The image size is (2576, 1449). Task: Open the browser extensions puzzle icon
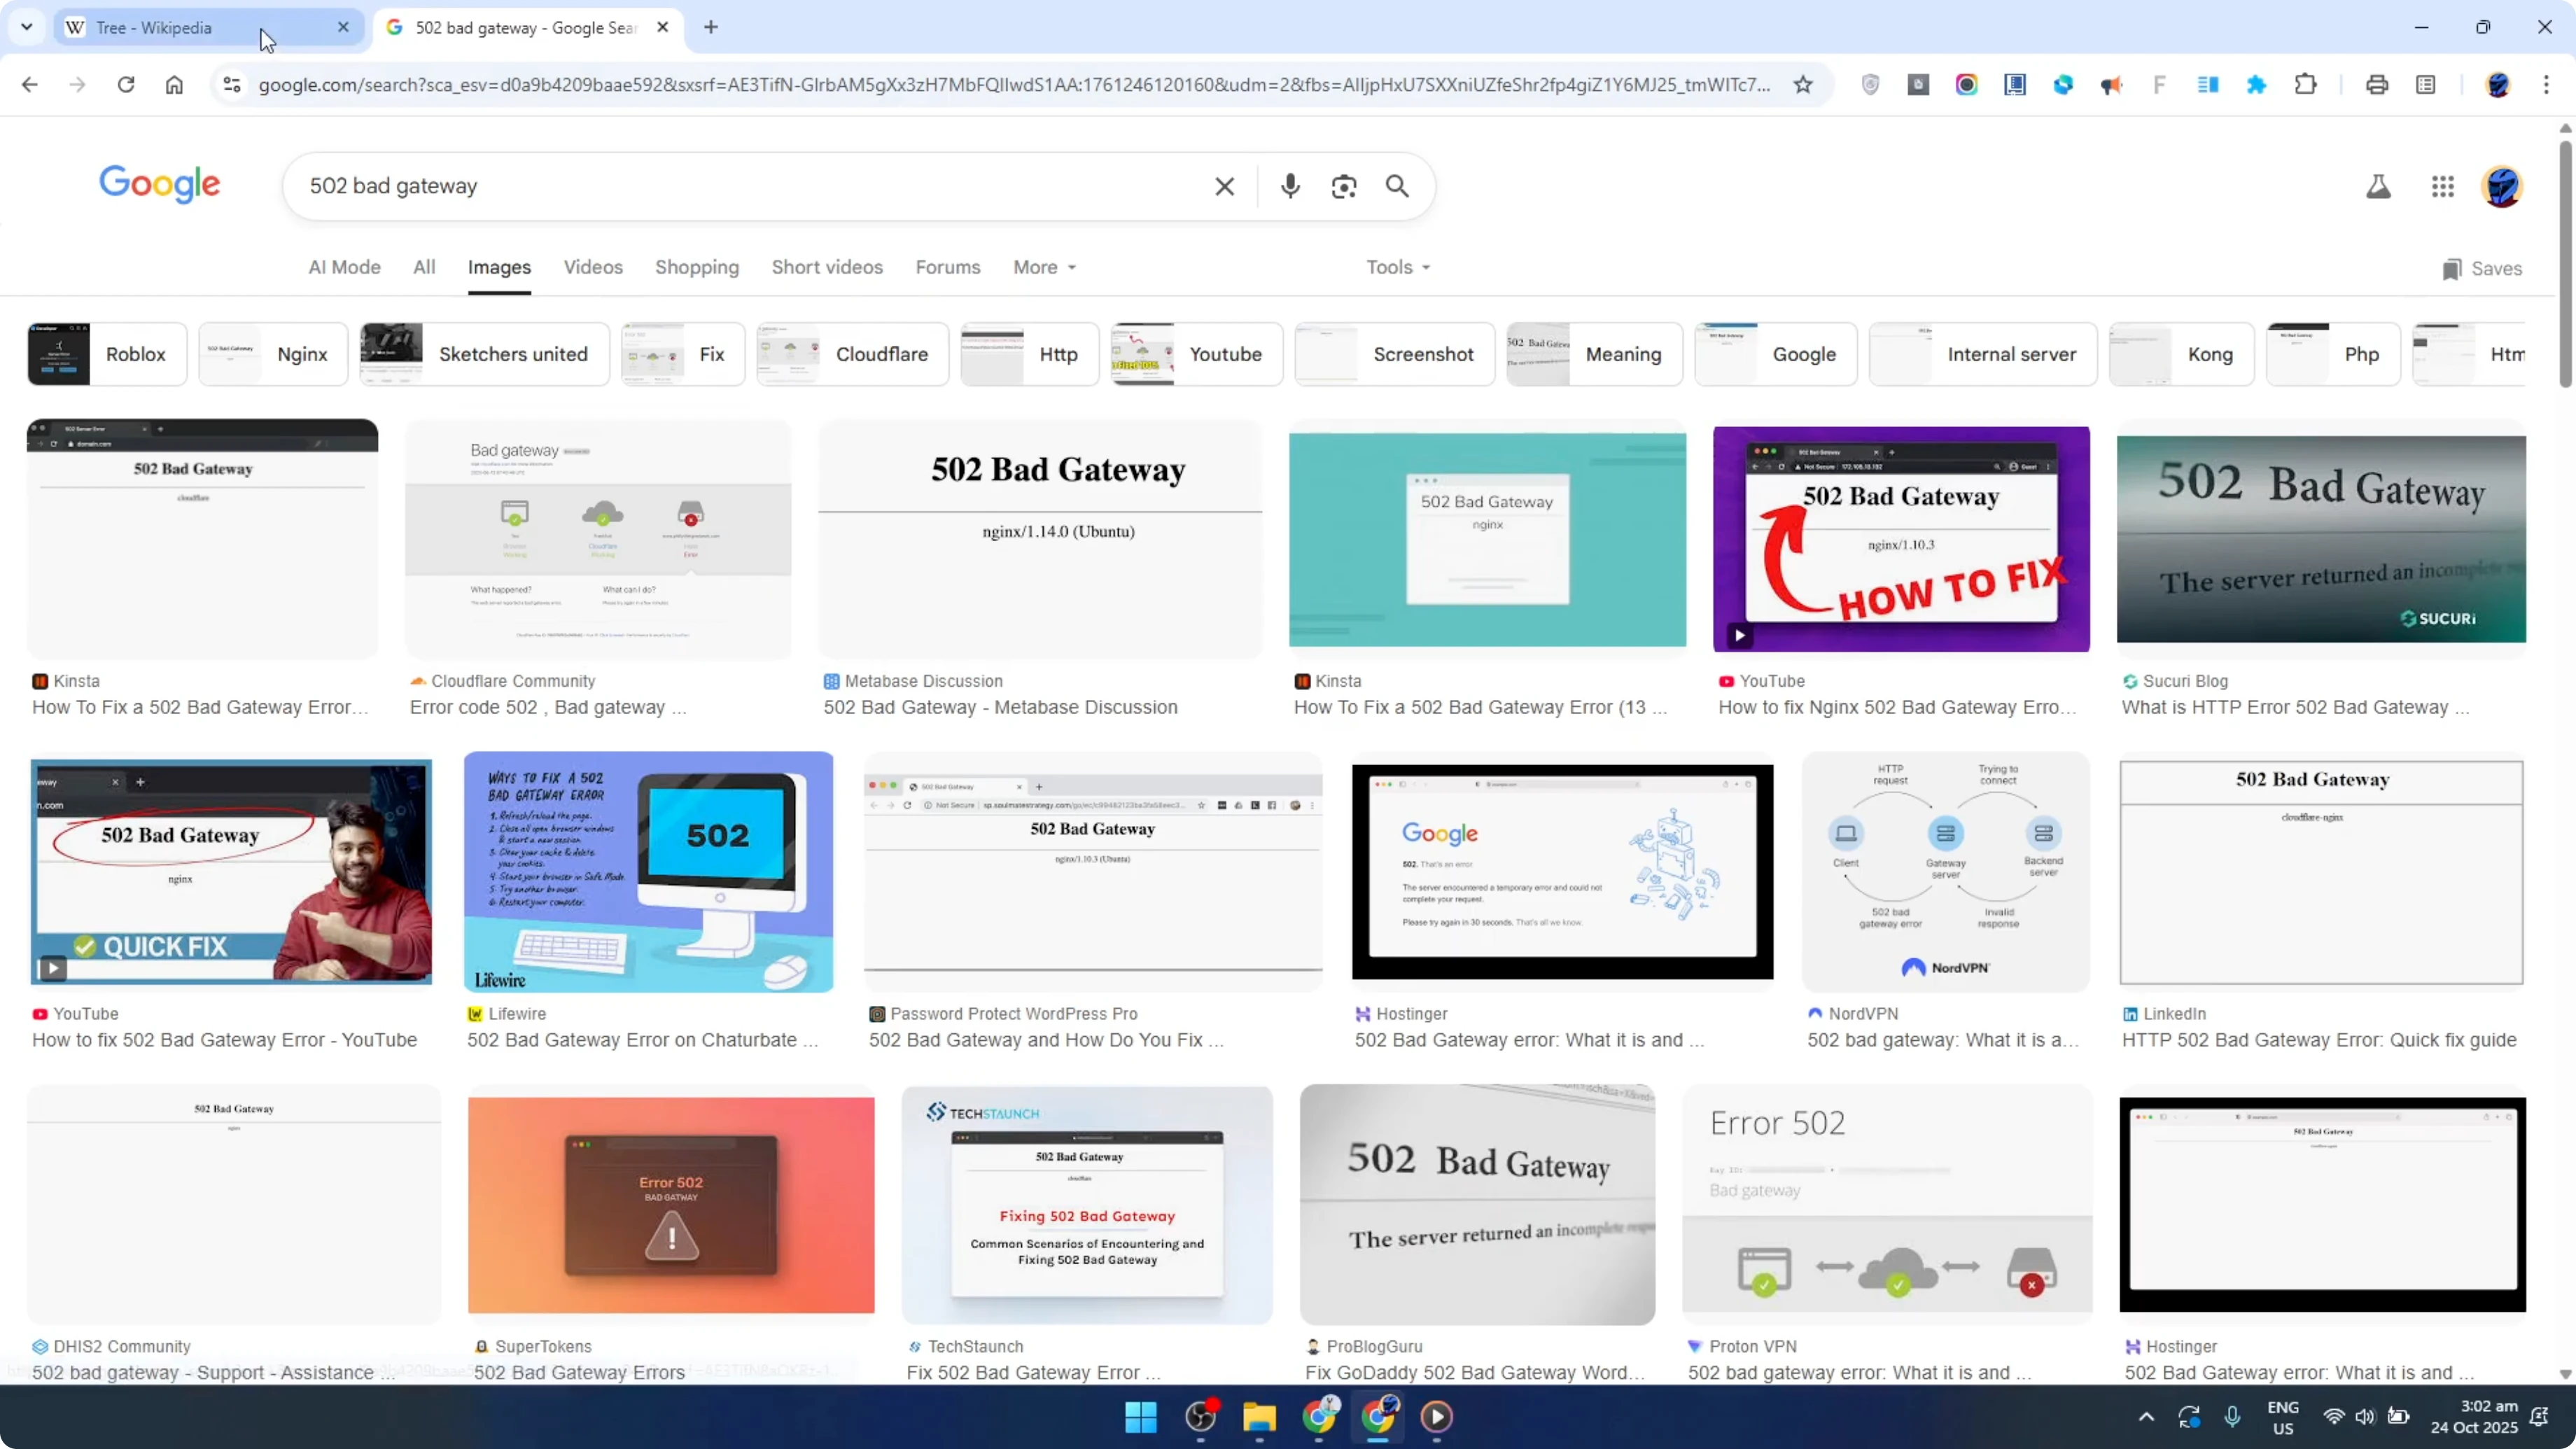tap(2305, 84)
